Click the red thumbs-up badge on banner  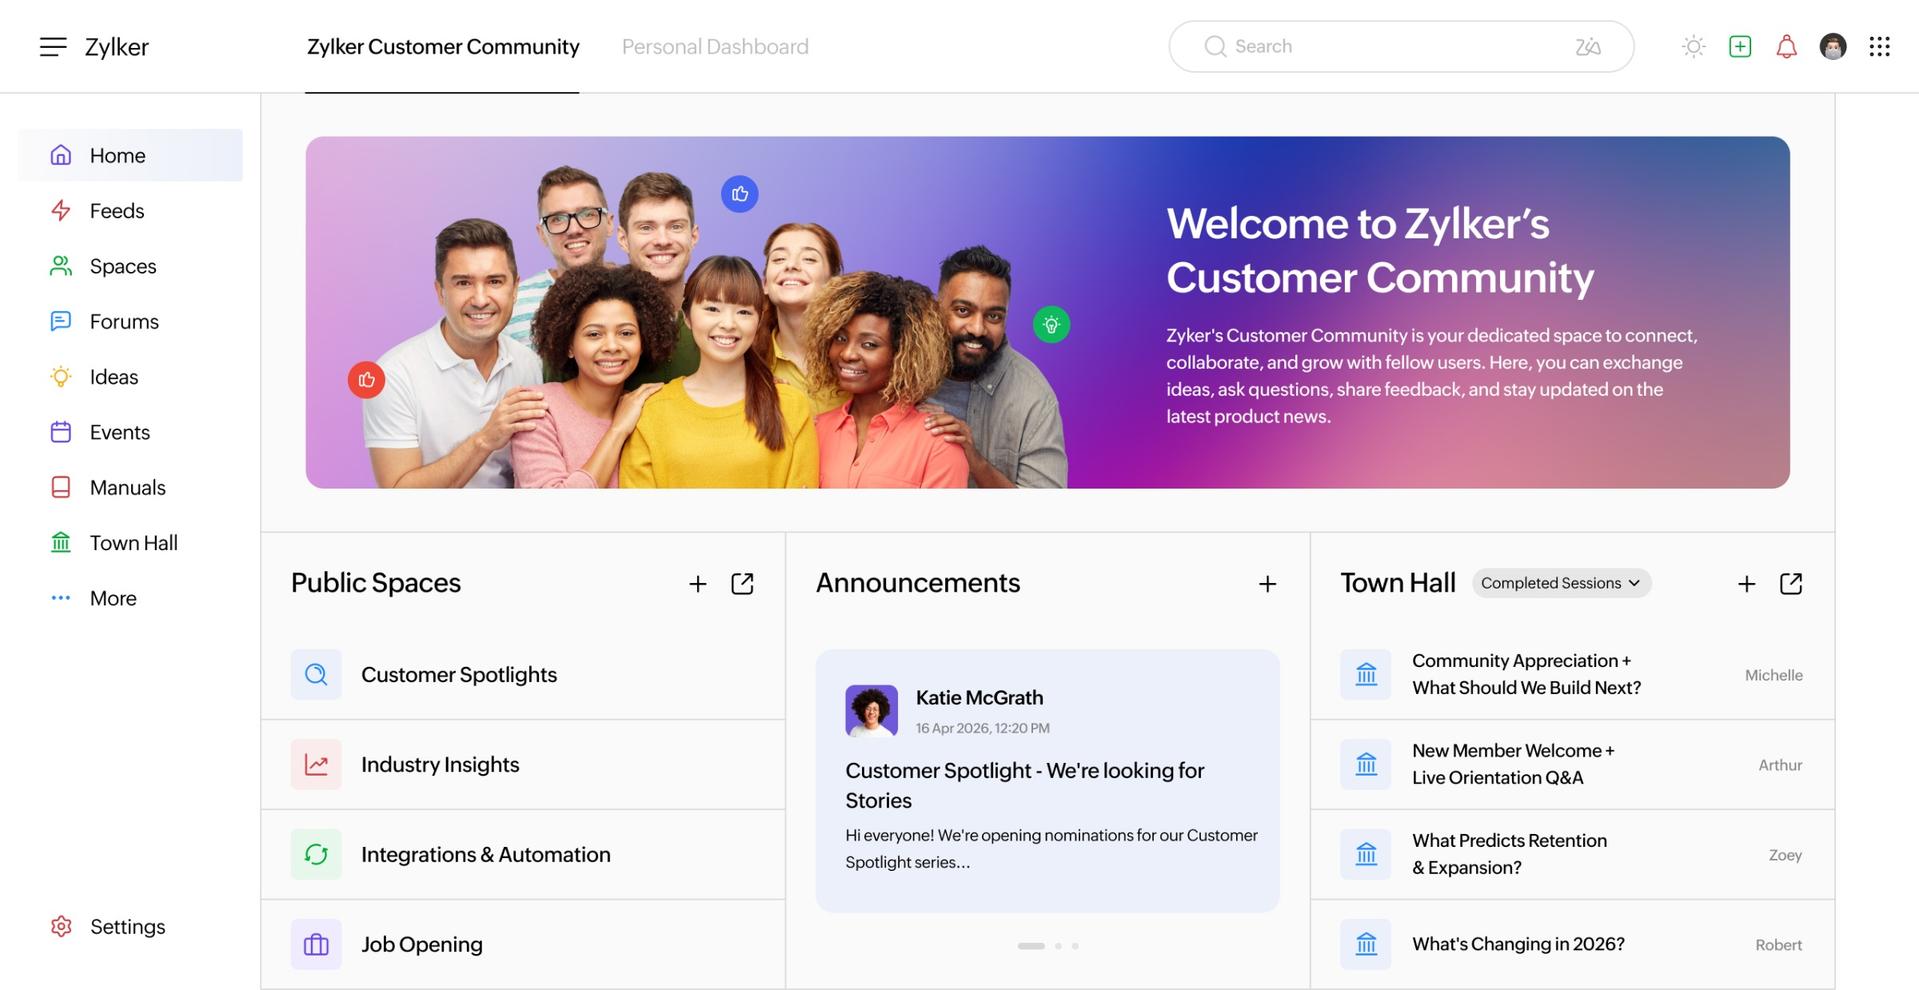coord(366,380)
